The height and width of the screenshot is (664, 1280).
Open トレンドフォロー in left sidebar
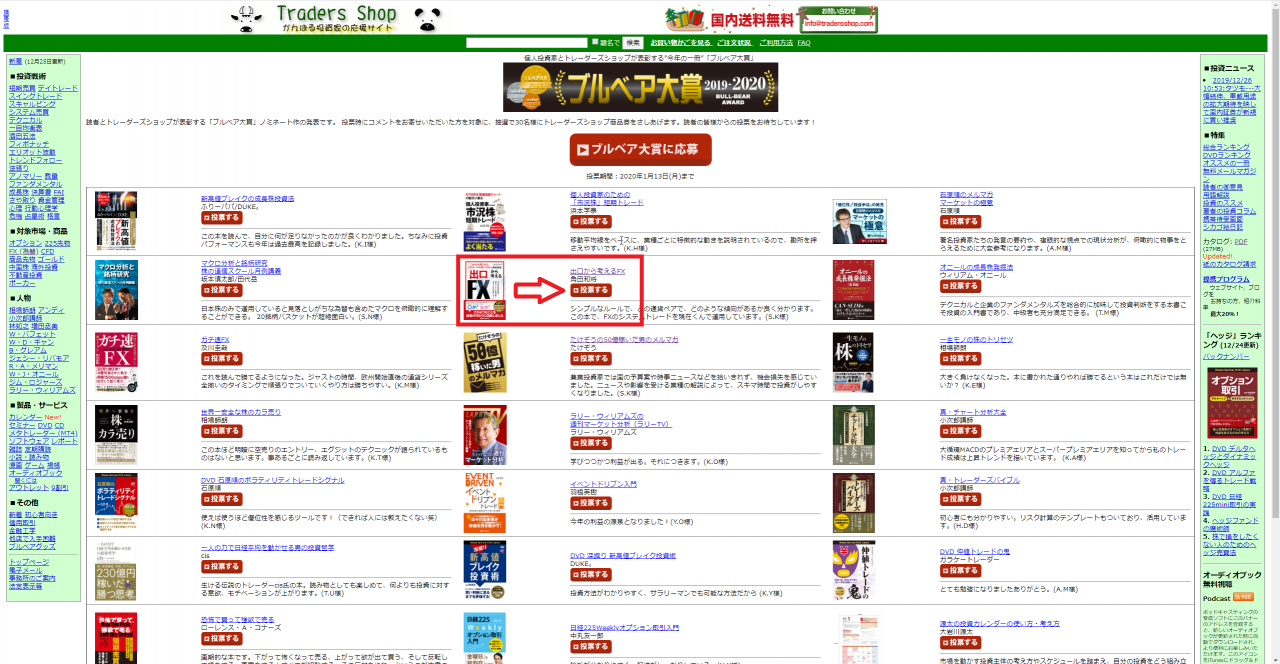[35, 160]
